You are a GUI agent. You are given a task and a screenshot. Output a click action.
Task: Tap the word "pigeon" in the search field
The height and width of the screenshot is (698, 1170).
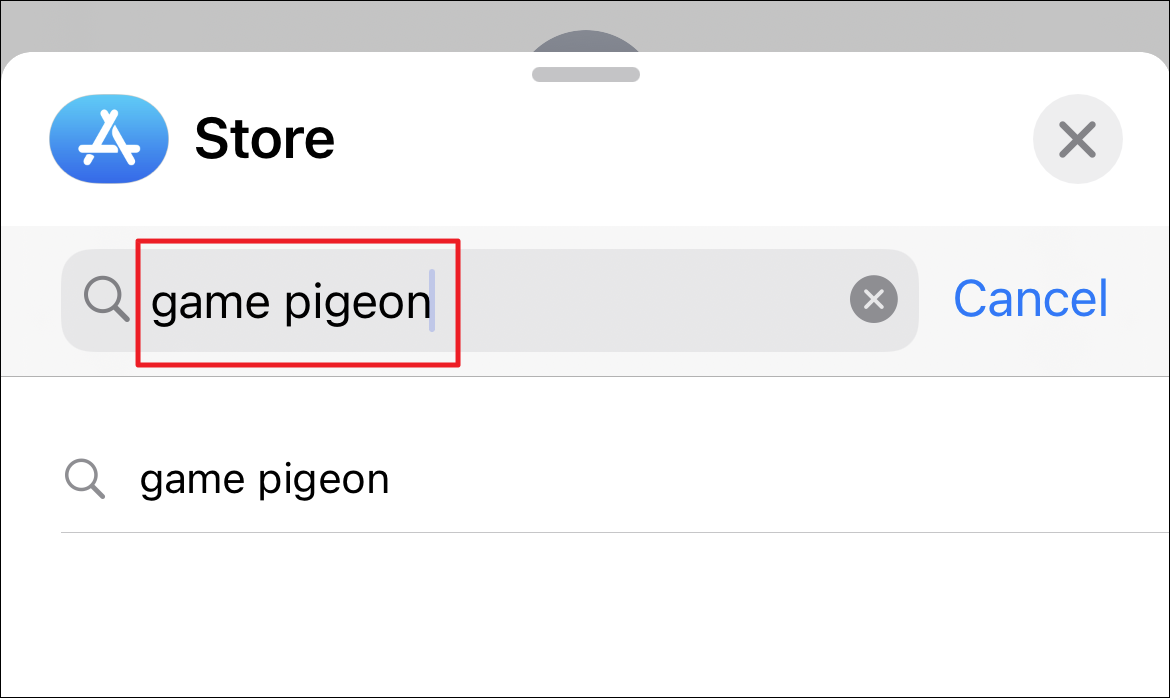pos(358,304)
